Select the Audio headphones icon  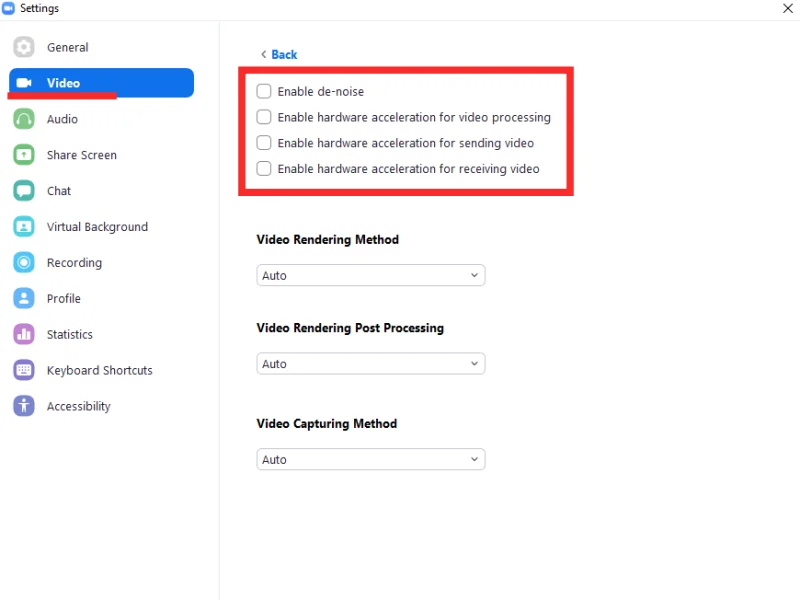pyautogui.click(x=24, y=119)
